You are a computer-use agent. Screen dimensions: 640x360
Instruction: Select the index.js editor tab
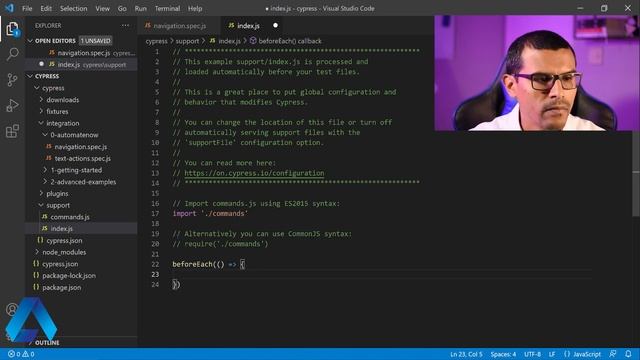click(248, 25)
